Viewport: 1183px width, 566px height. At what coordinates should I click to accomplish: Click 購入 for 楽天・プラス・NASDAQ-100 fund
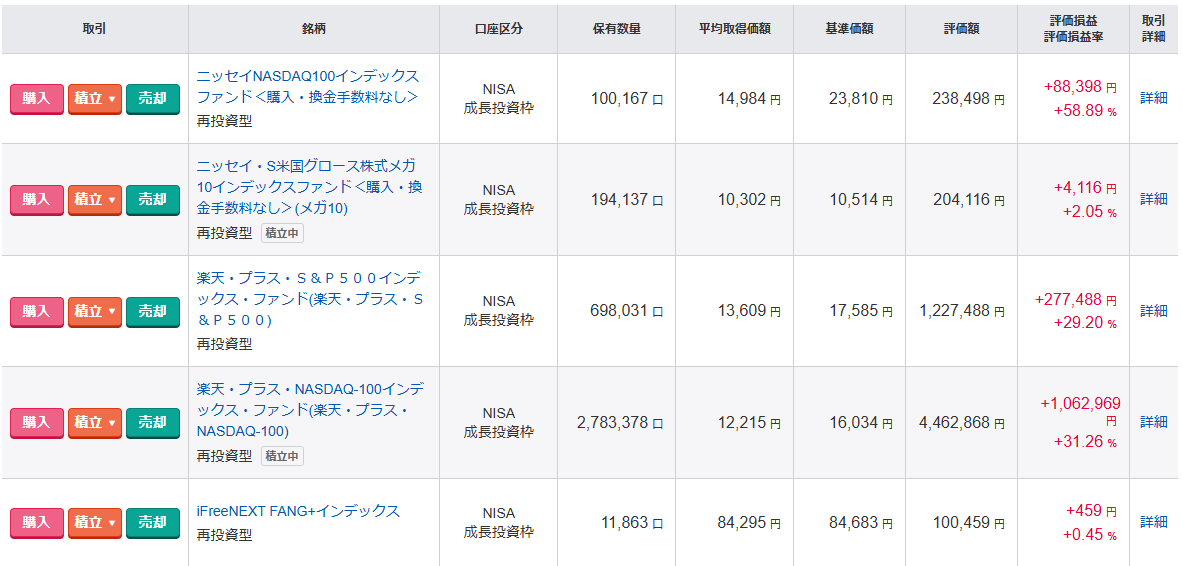point(37,423)
